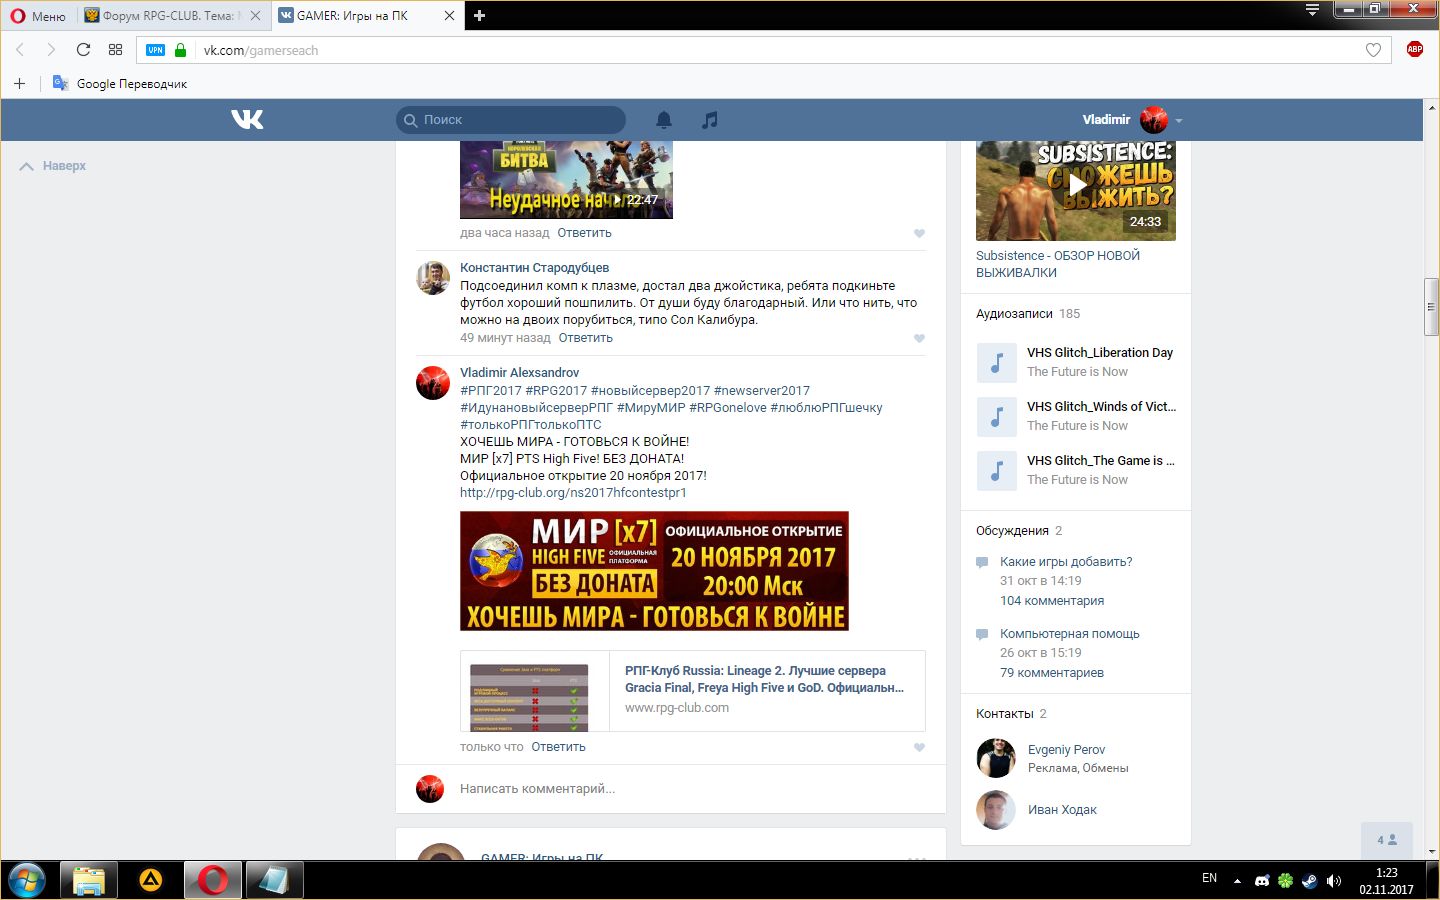Bookmark page with the heart icon

pos(1373,50)
